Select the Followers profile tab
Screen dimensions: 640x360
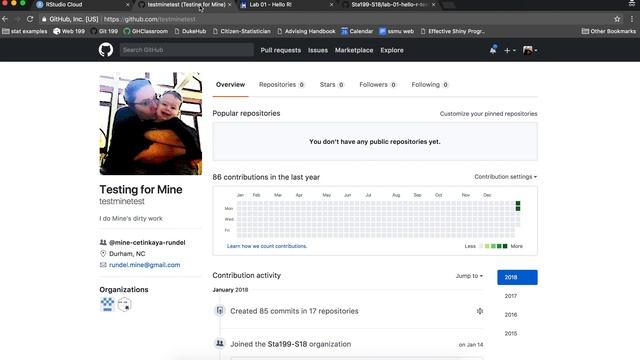pyautogui.click(x=378, y=84)
